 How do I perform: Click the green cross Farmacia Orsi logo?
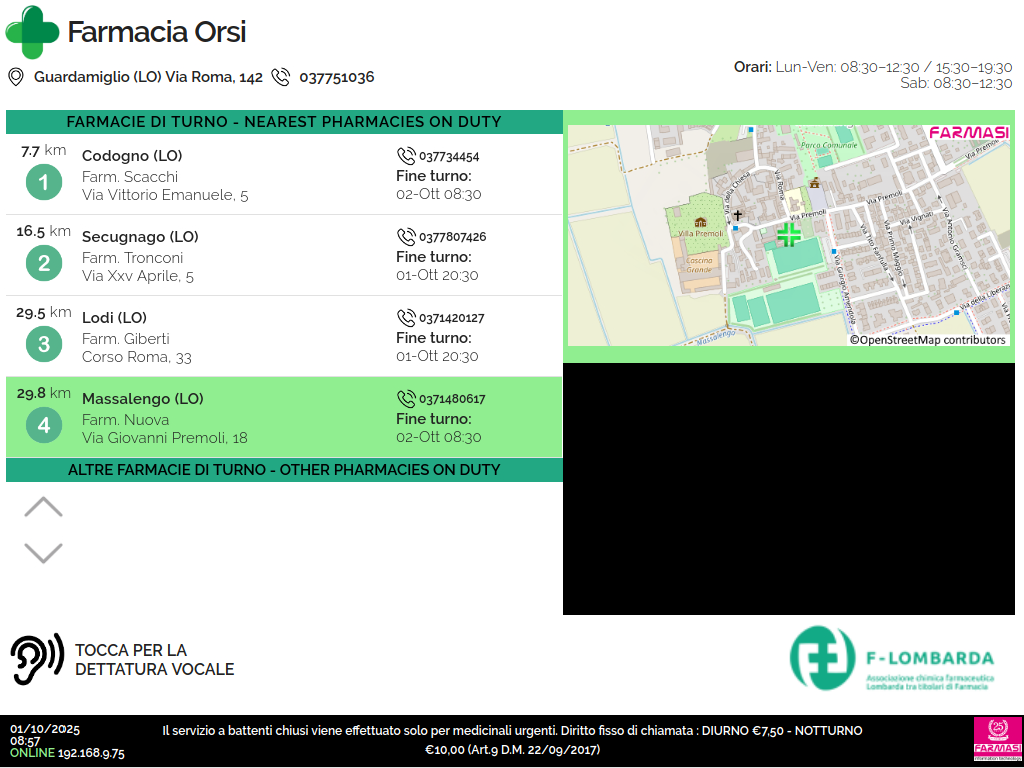[x=32, y=32]
